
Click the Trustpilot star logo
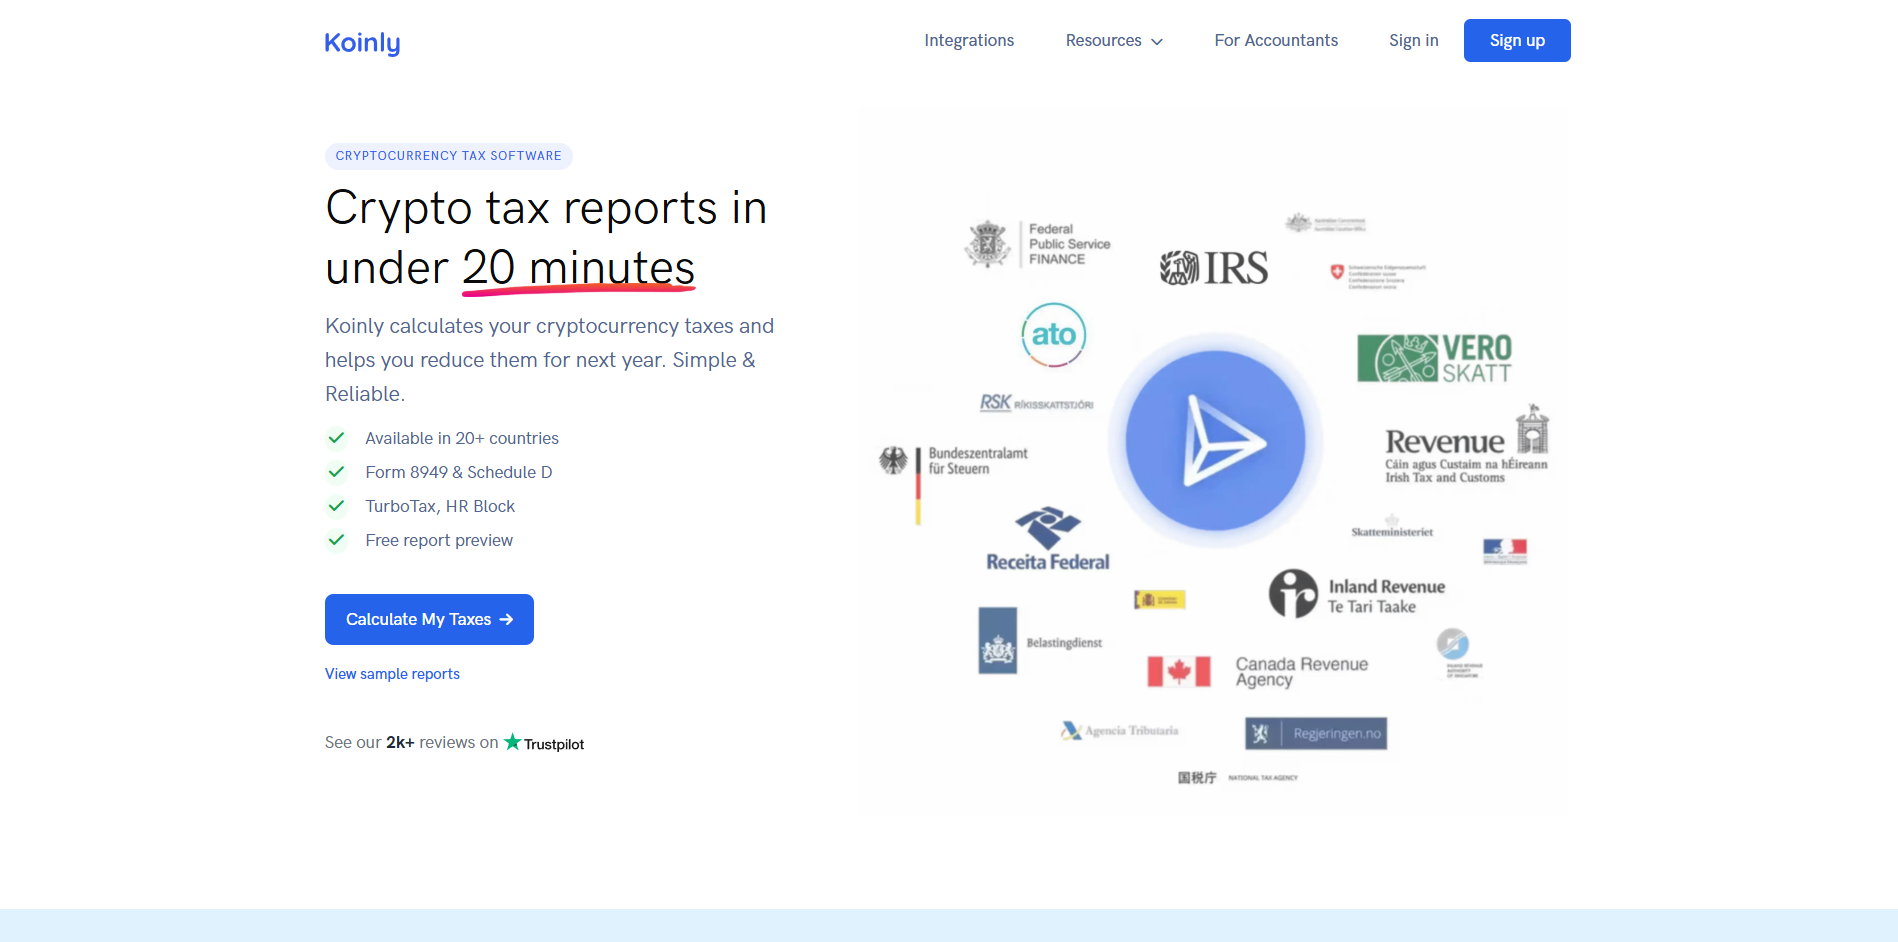513,742
